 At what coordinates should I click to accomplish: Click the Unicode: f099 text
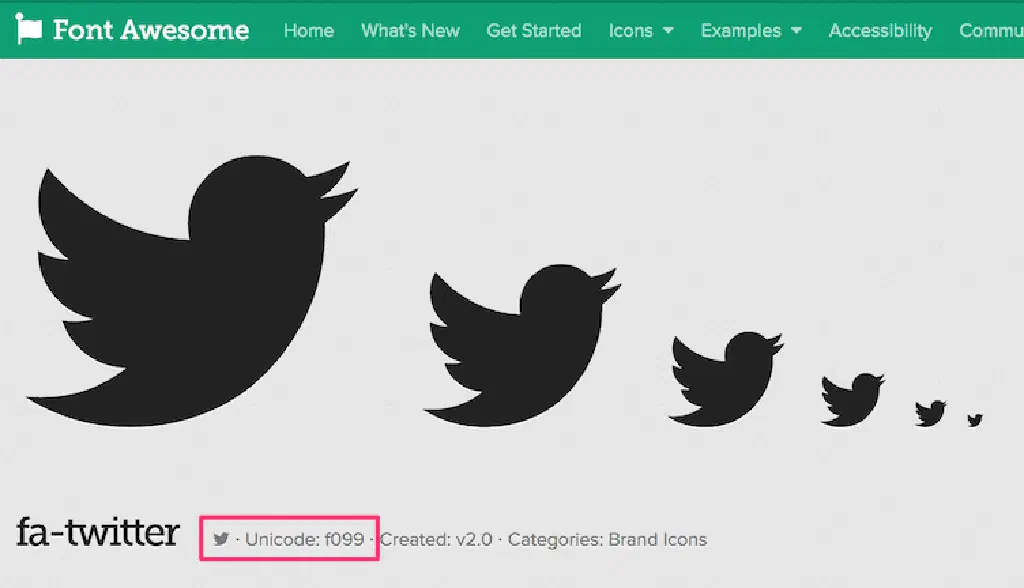tap(305, 540)
